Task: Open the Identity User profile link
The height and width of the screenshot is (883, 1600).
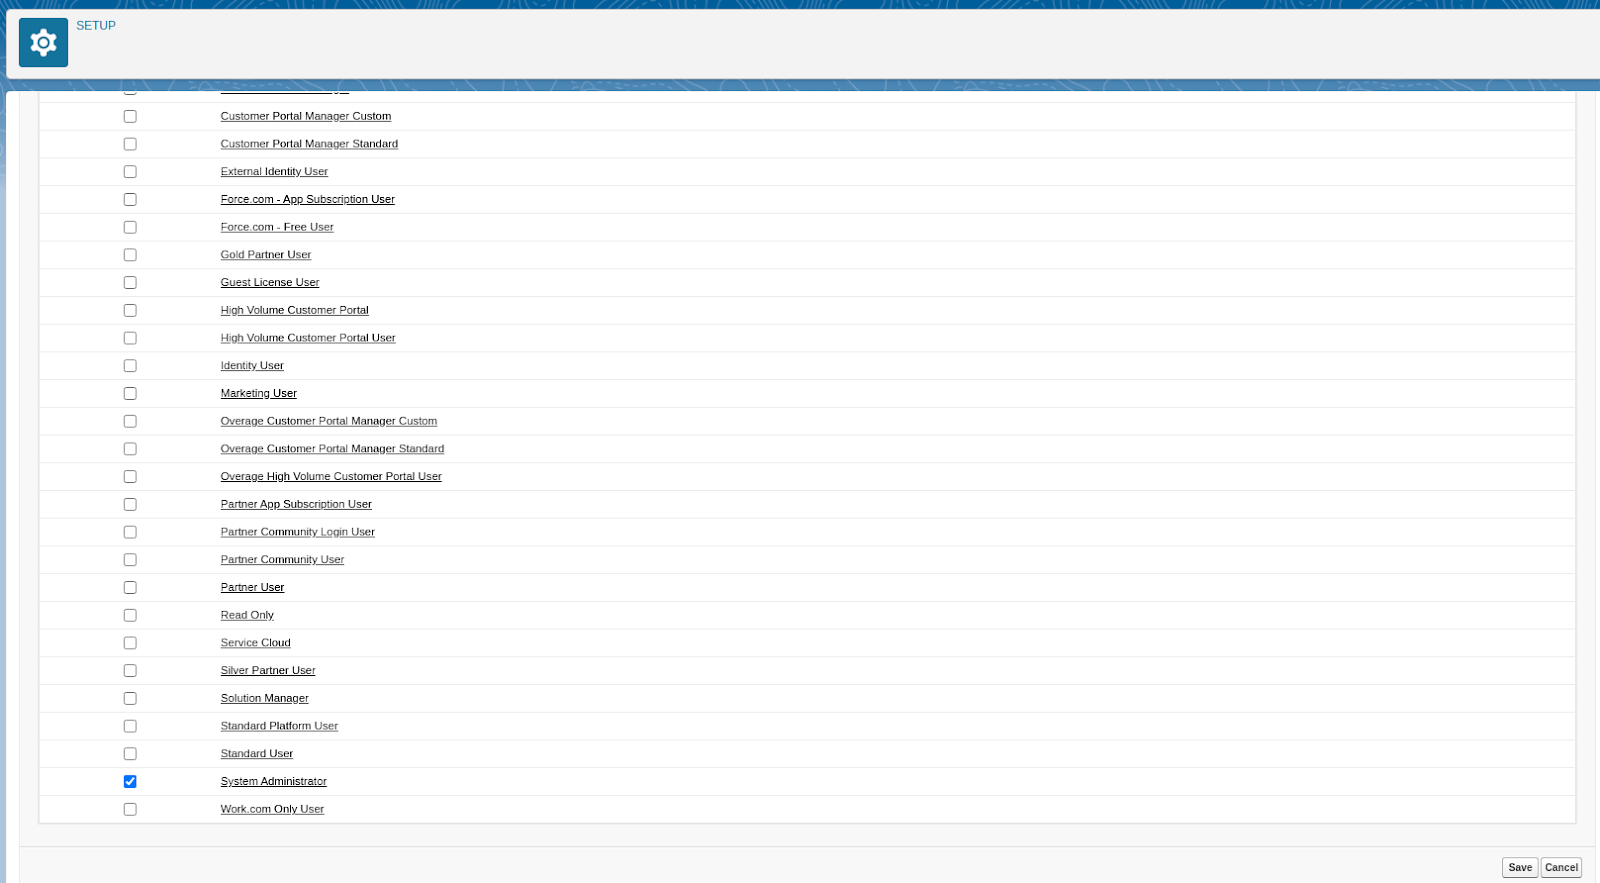Action: 252,366
